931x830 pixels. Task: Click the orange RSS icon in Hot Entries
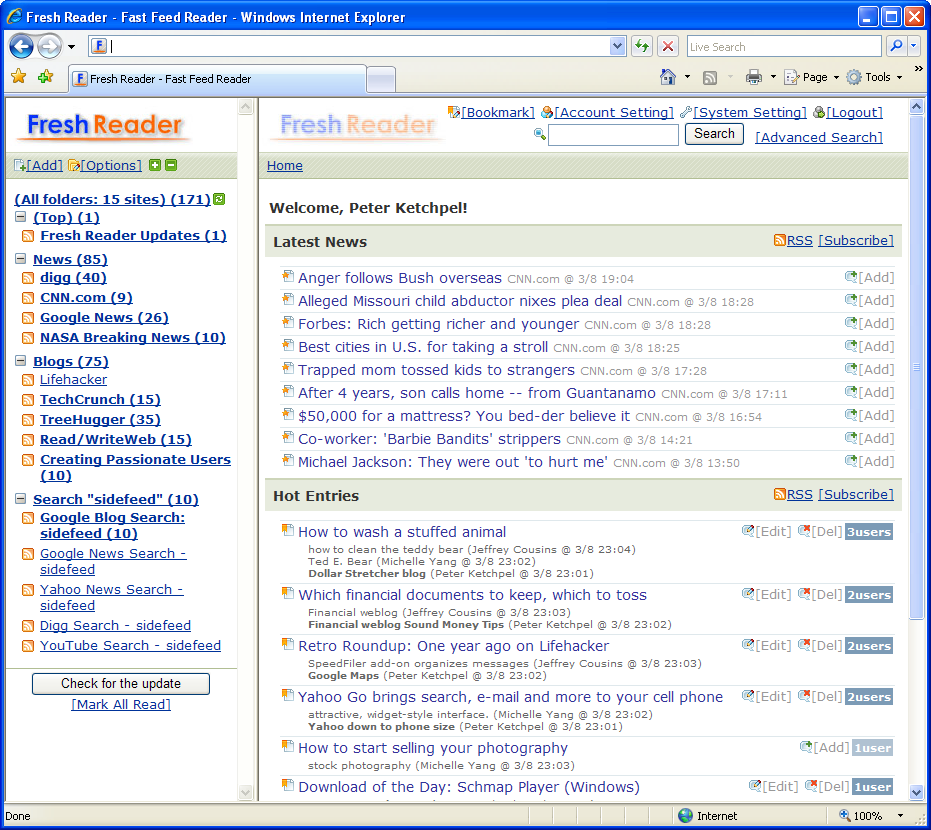click(x=780, y=494)
